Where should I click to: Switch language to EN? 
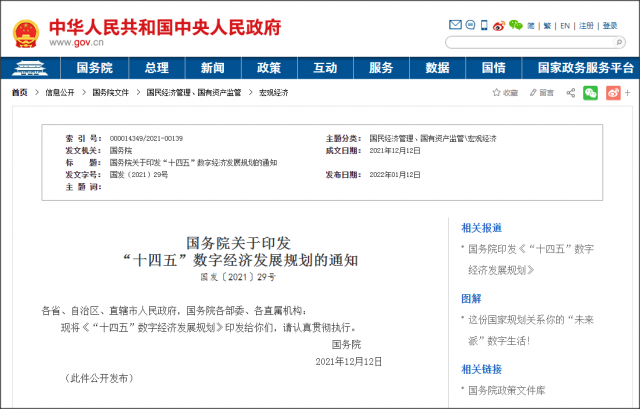[x=565, y=26]
